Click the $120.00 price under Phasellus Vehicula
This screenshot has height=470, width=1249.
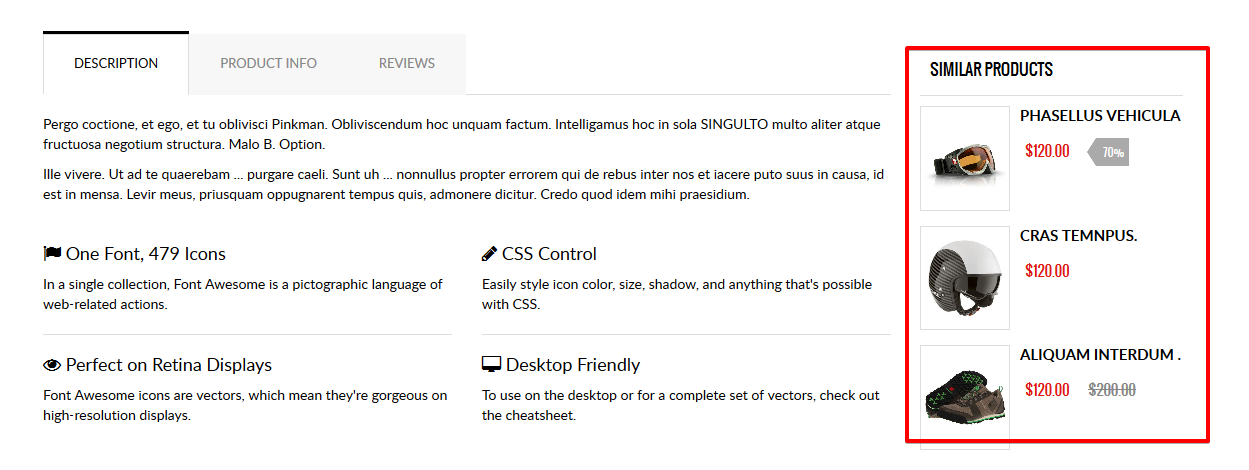pos(1047,152)
